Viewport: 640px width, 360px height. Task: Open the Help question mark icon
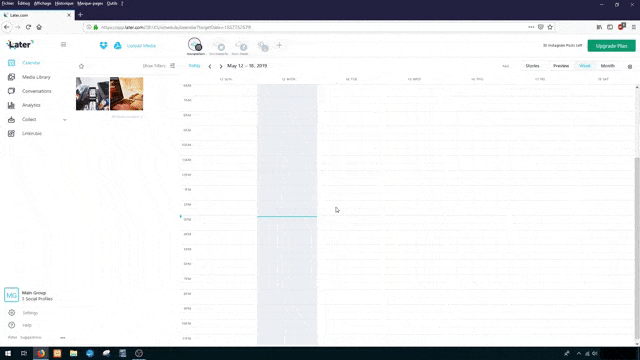pyautogui.click(x=11, y=325)
